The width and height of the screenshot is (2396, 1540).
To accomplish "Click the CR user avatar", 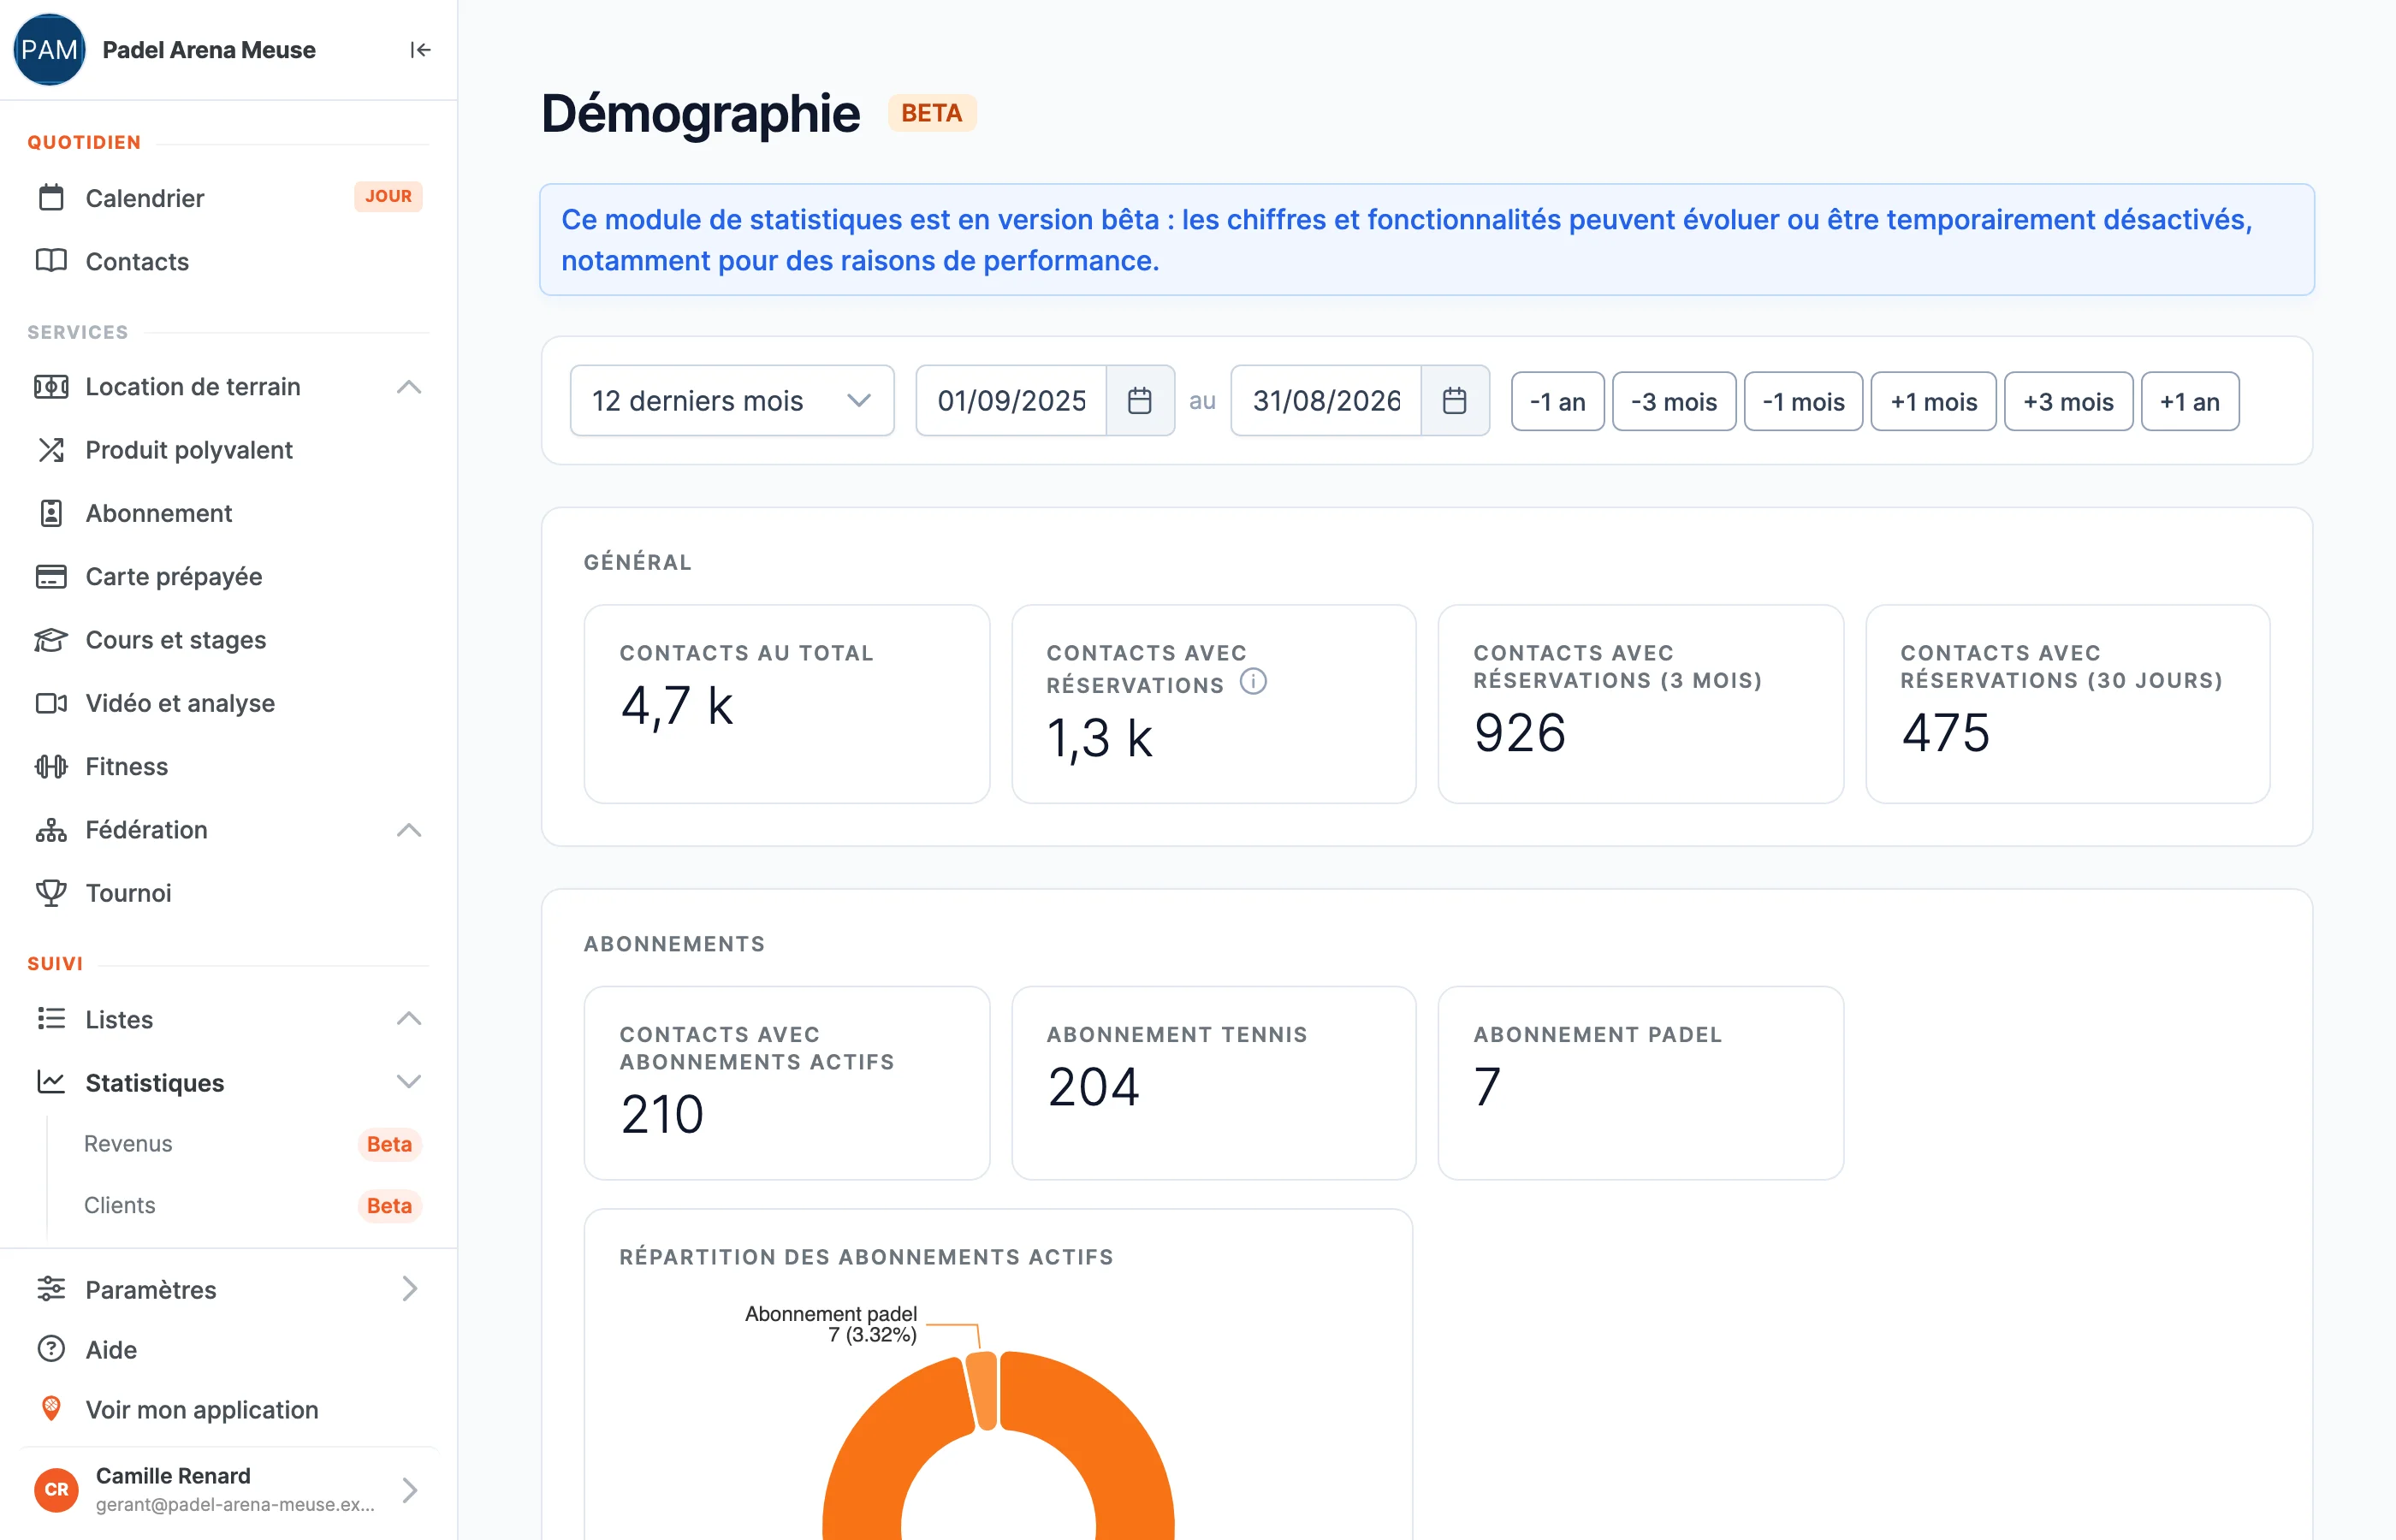I will coord(56,1489).
